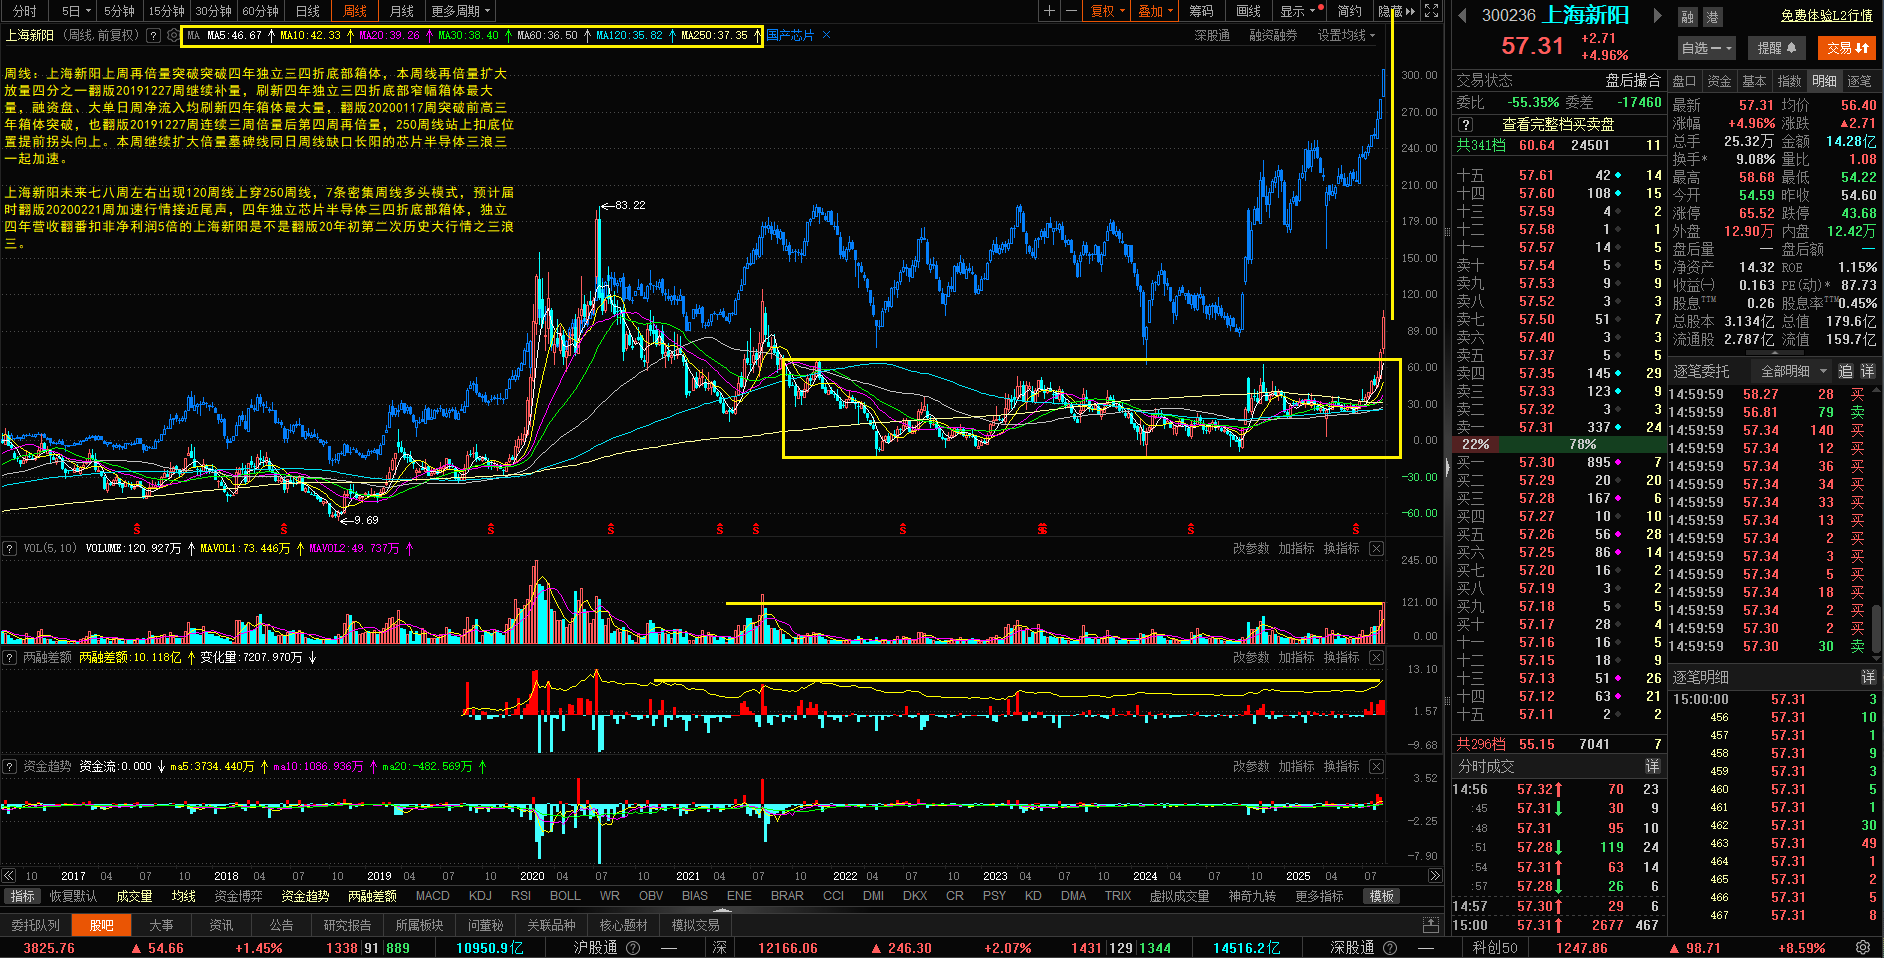Open the gear settings beside 上海新阳 title
Screen dimensions: 1884x958
pyautogui.click(x=173, y=35)
